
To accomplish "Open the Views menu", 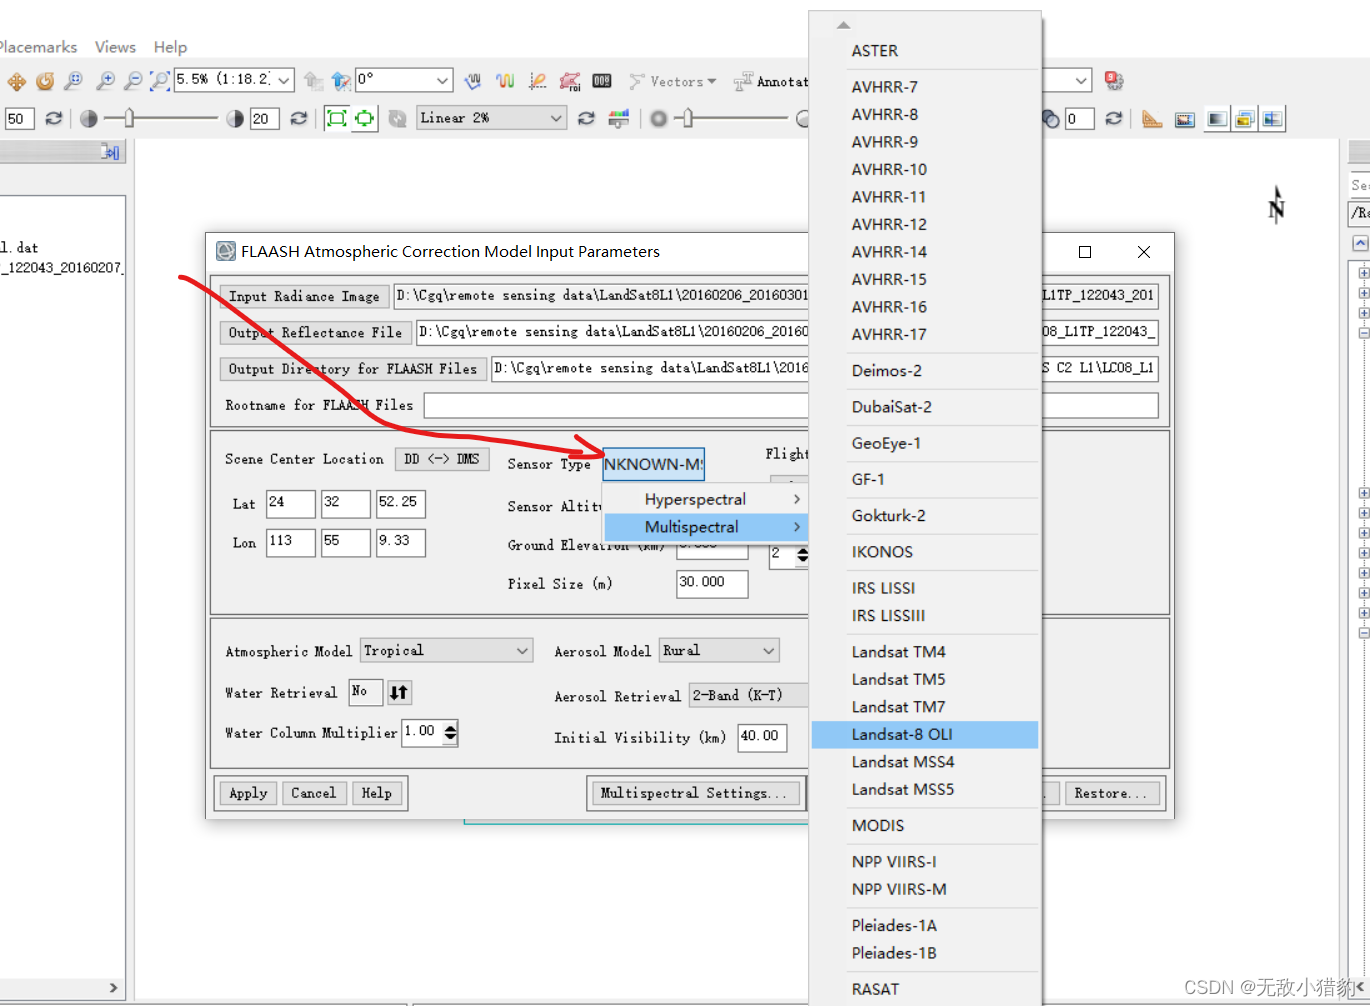I will [x=115, y=47].
